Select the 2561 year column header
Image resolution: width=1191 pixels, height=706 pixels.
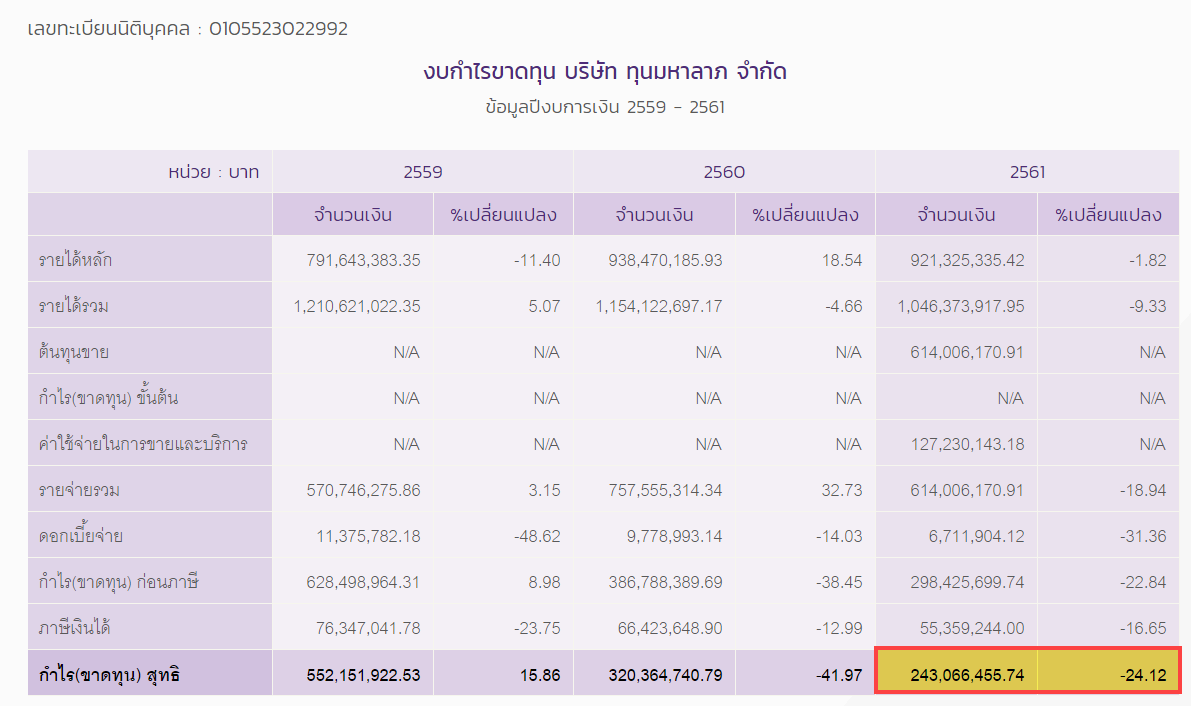coord(1027,173)
